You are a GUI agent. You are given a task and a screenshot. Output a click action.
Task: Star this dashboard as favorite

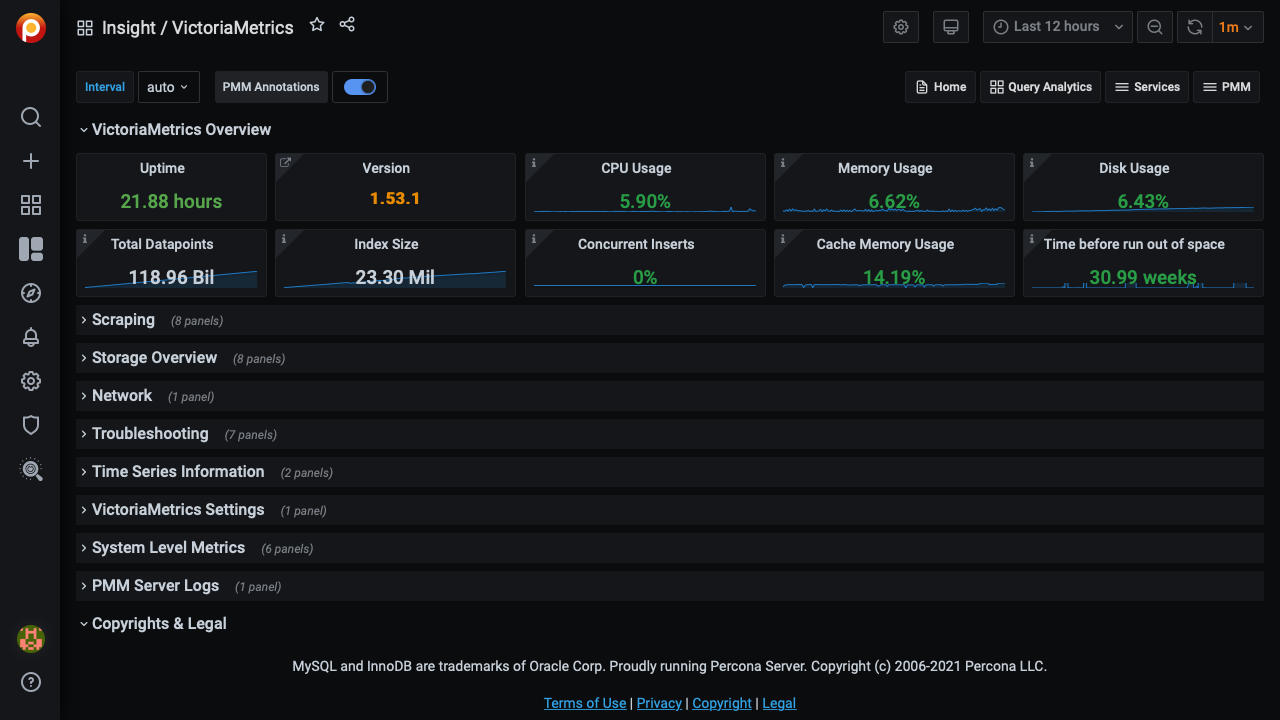[x=317, y=25]
